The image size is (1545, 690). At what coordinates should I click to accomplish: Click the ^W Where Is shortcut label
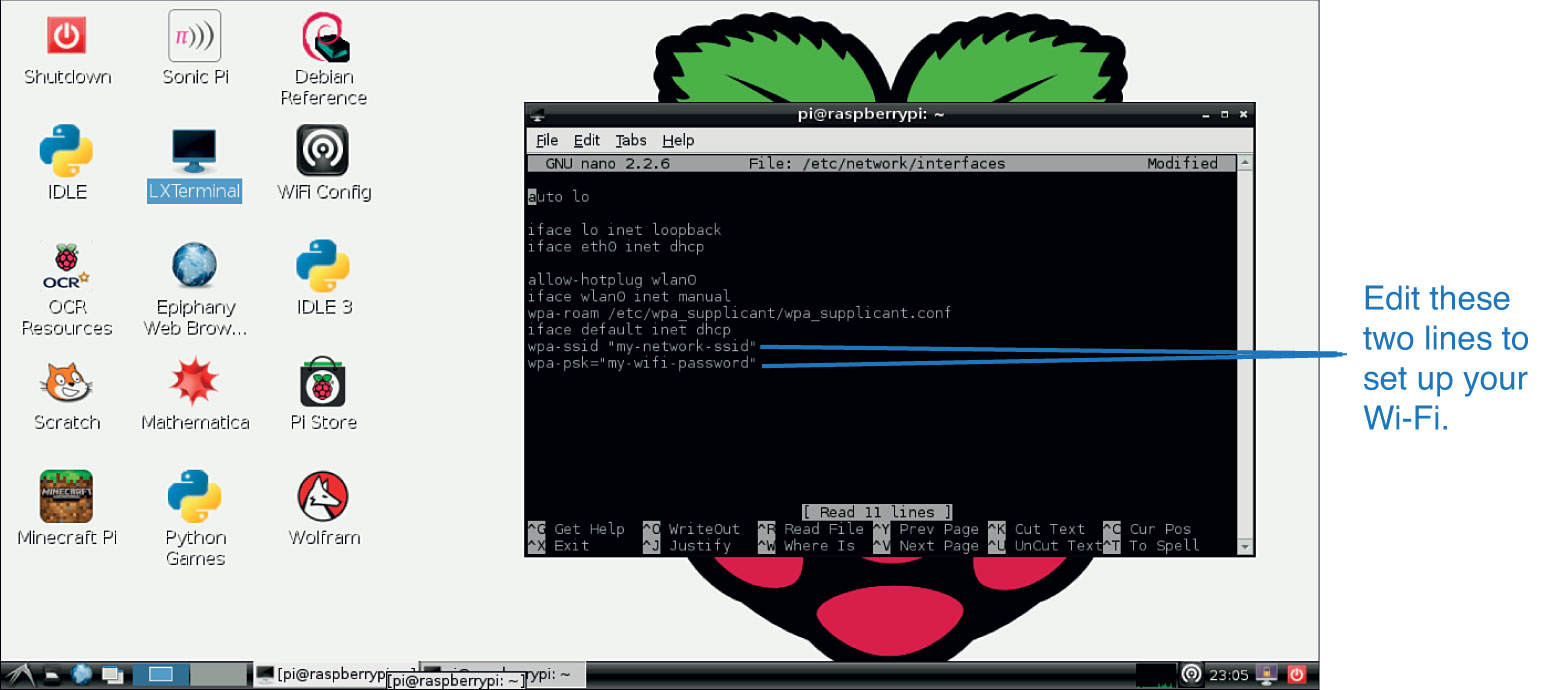point(806,546)
